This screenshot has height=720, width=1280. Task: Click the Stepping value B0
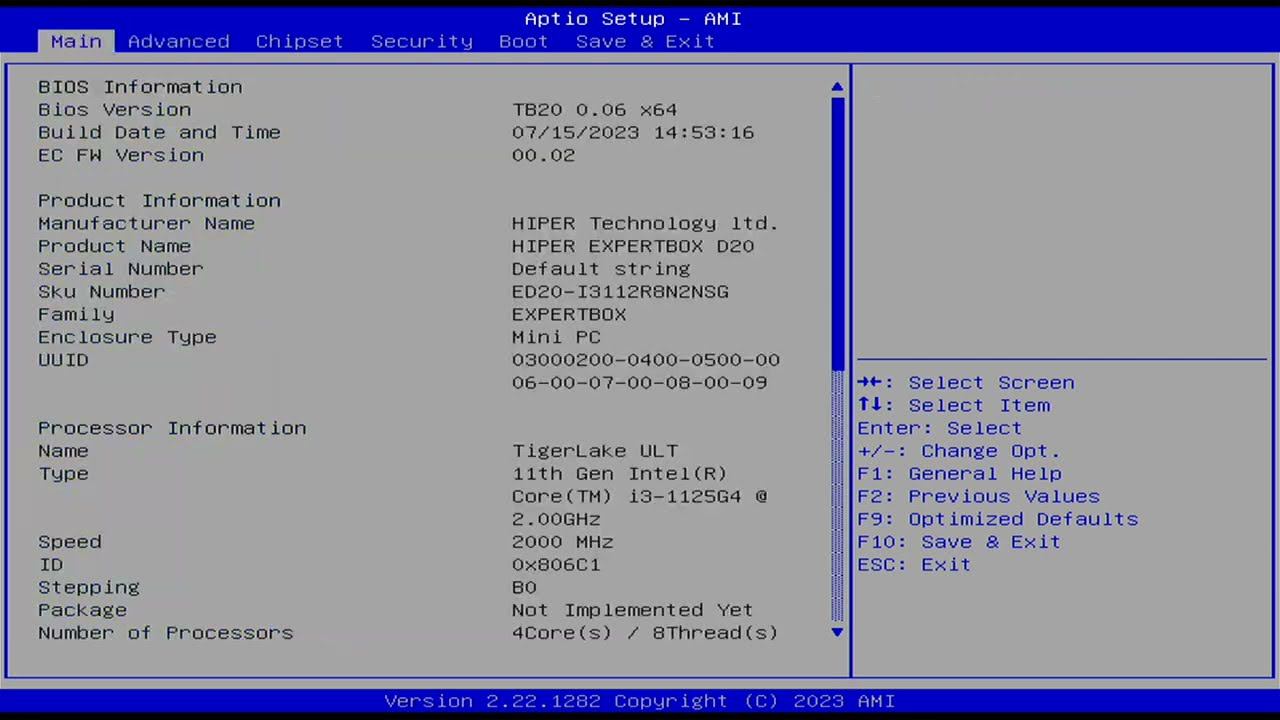coord(524,587)
